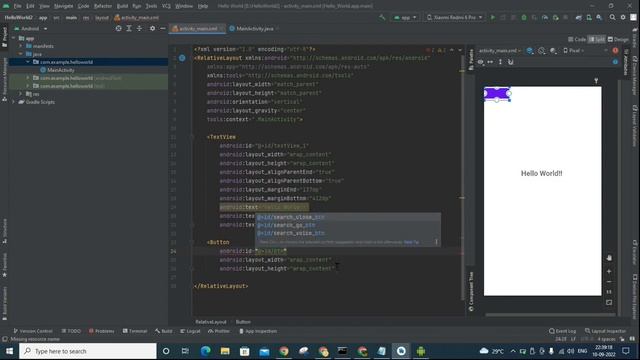Screen dimensions: 640x360
Task: Expand the Gradle Scripts node
Action: coord(13,102)
